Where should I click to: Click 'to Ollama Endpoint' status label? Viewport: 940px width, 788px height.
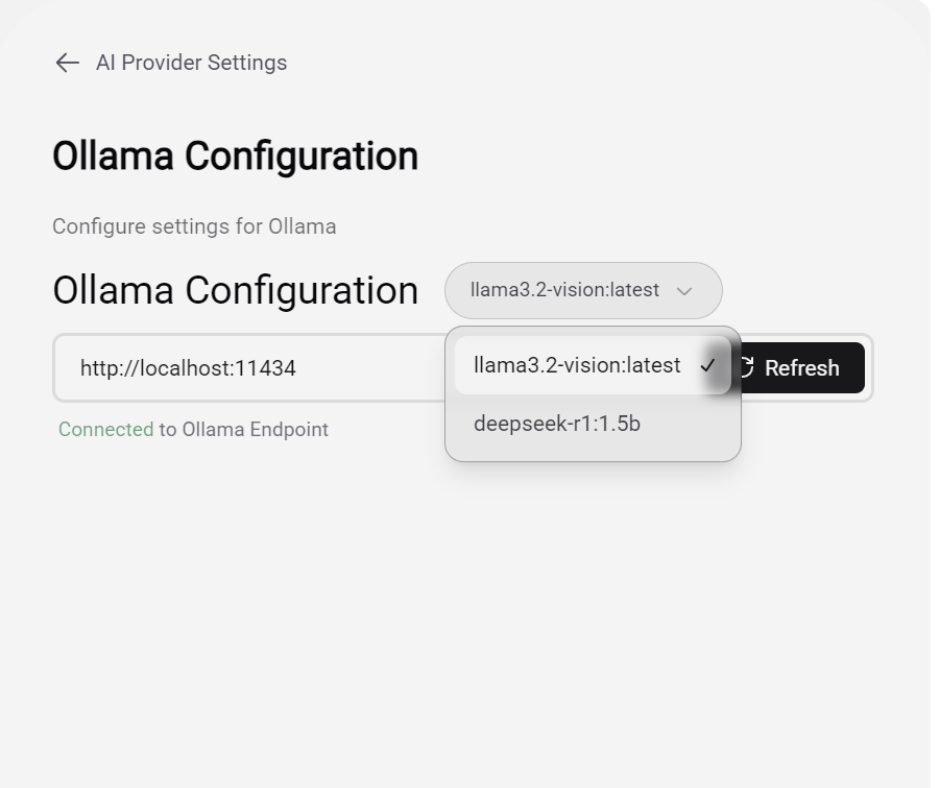click(x=243, y=430)
